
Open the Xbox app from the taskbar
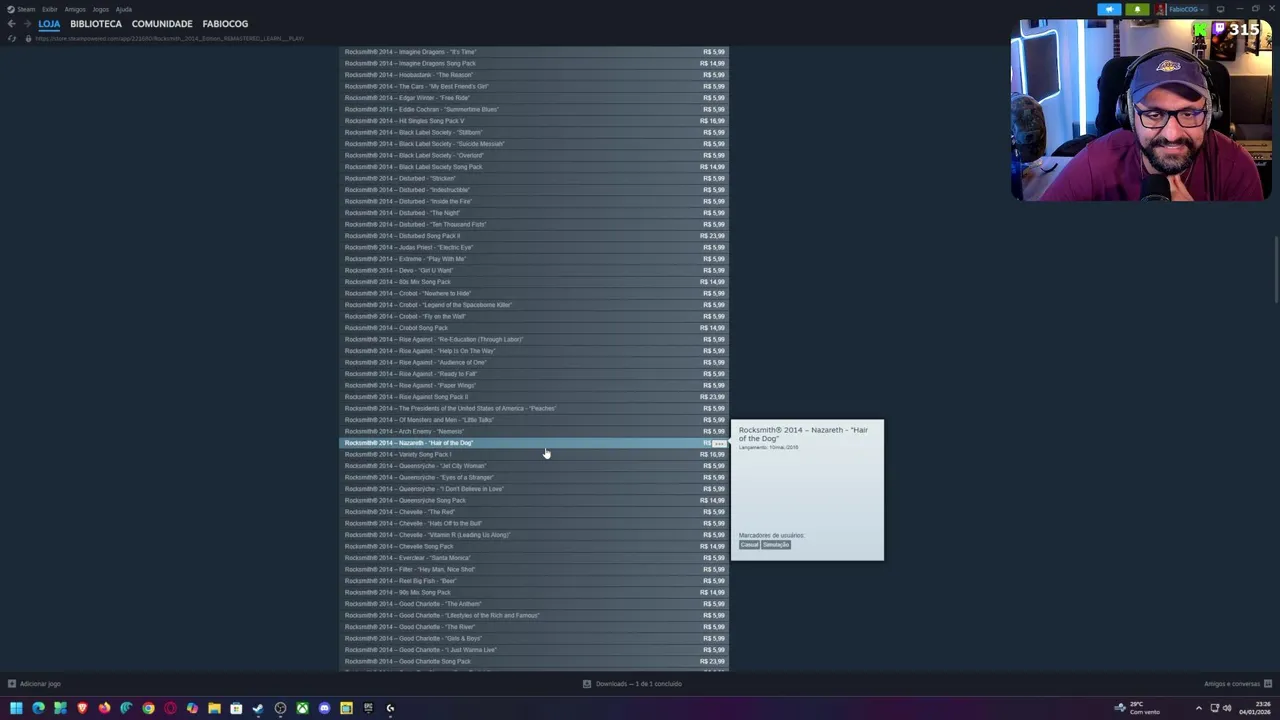[x=302, y=708]
